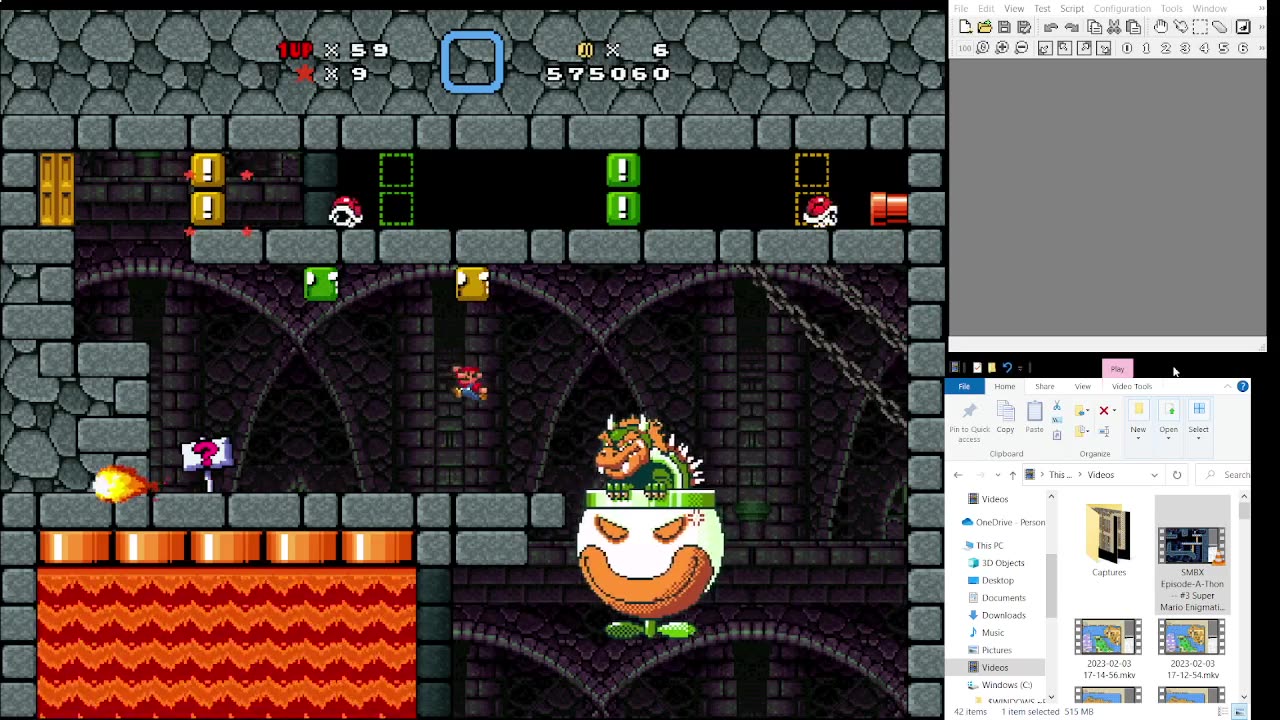Switch to section 3 in the editor
Image resolution: width=1280 pixels, height=720 pixels.
(x=1184, y=47)
